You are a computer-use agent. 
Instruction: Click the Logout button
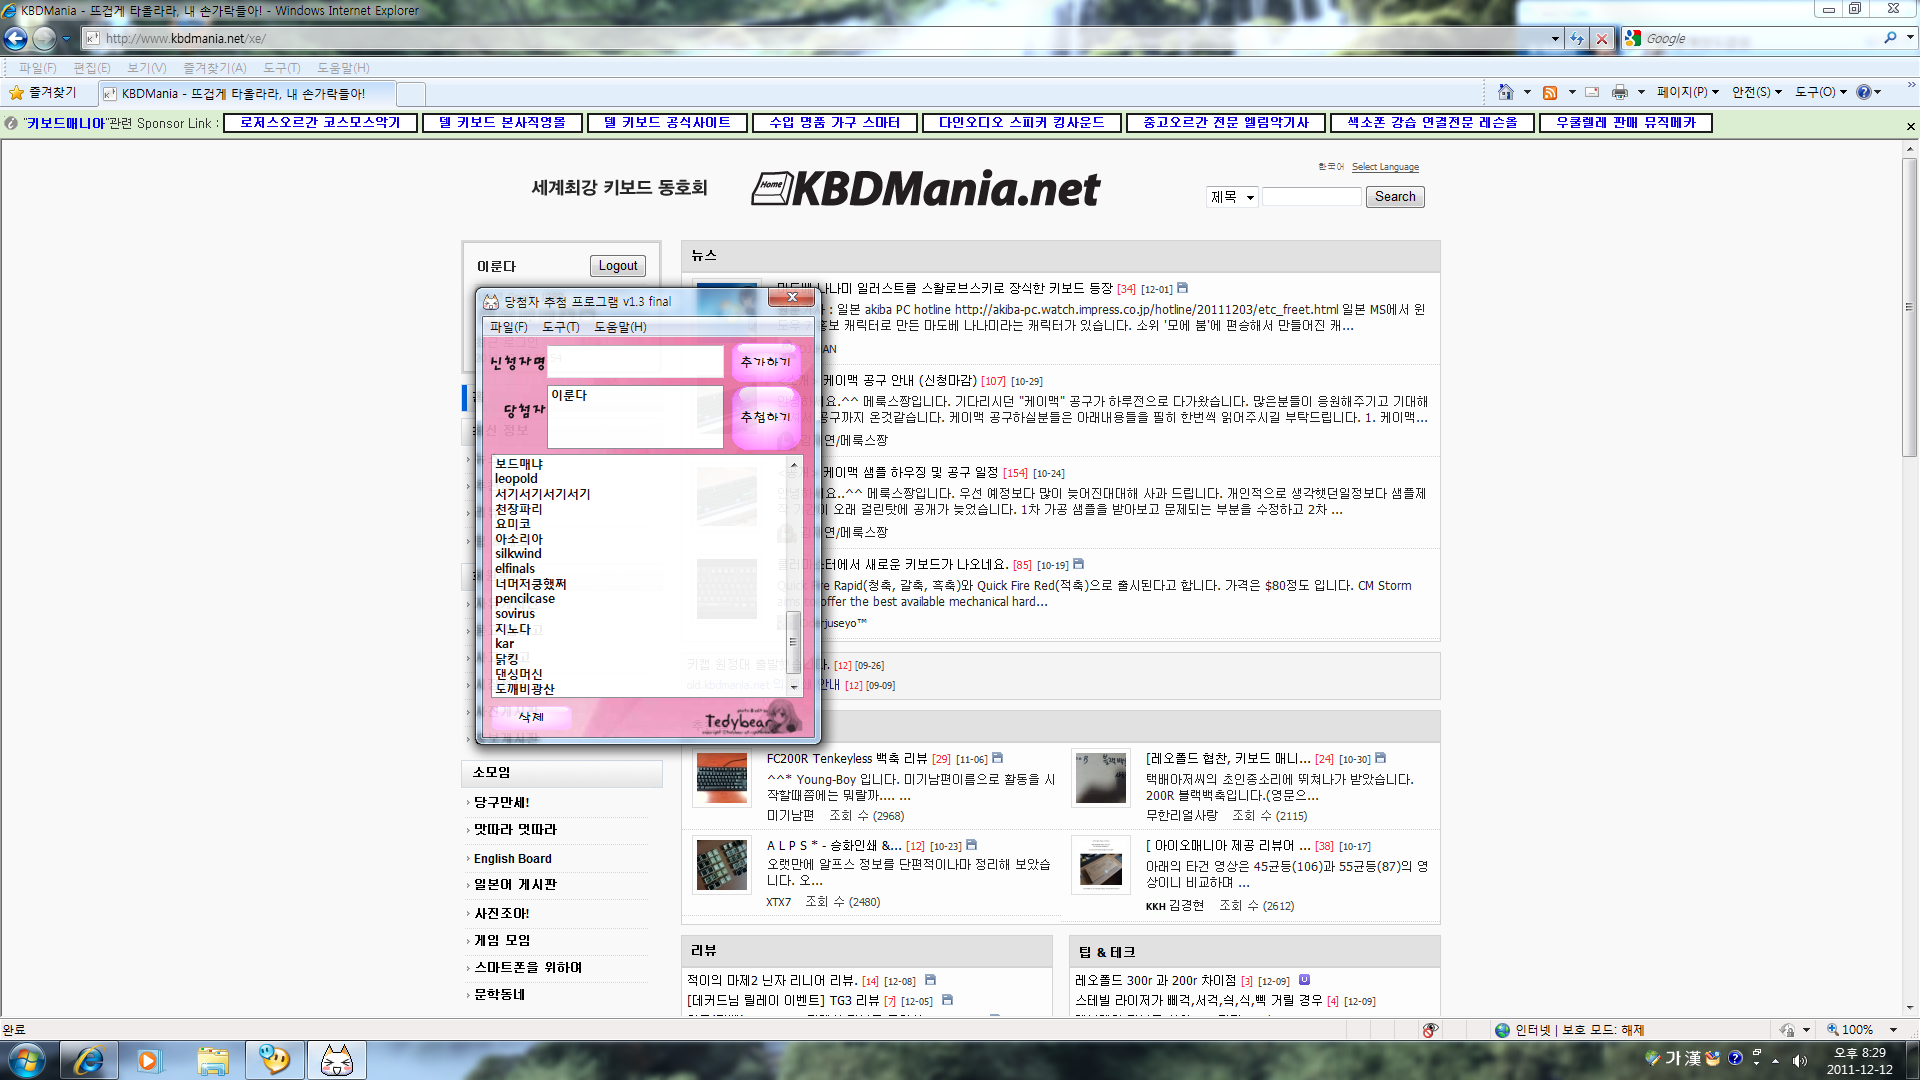click(x=617, y=266)
